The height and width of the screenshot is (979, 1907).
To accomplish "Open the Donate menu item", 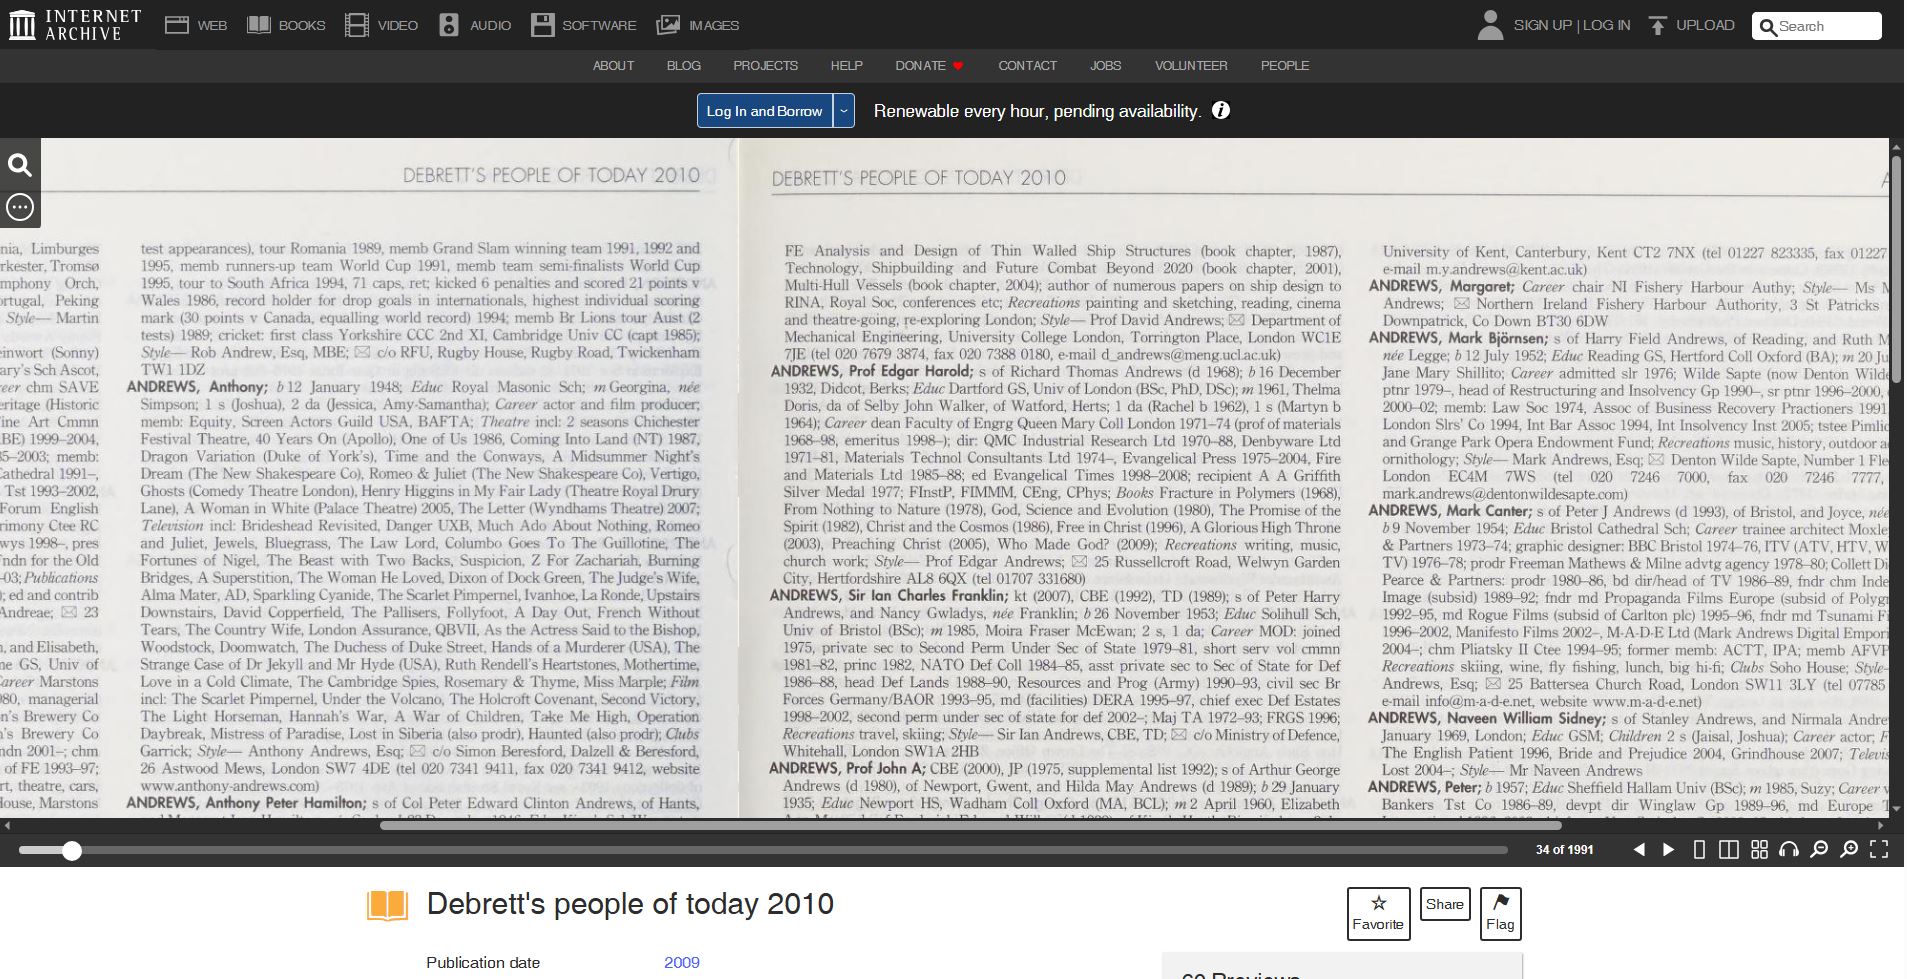I will click(929, 65).
